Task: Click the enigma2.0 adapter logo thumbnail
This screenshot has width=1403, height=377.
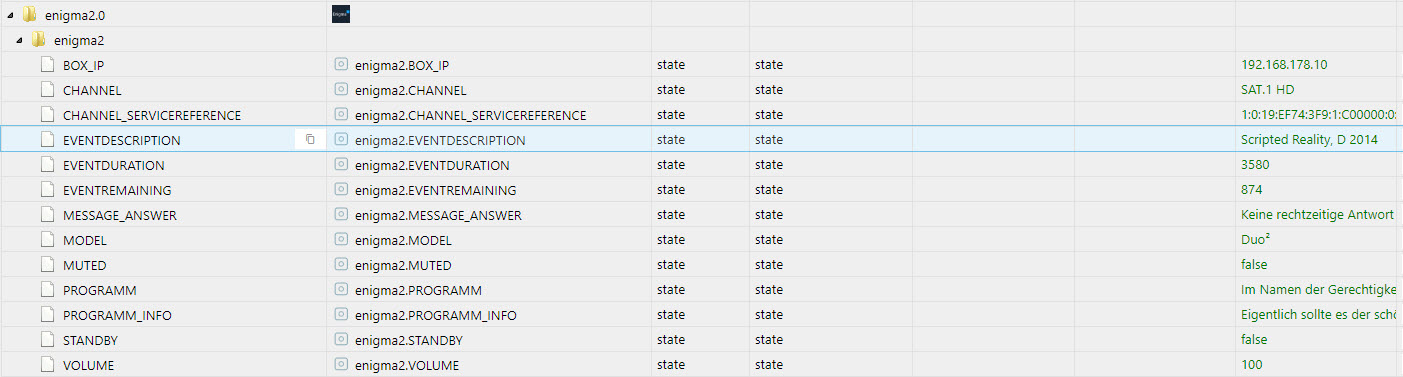Action: click(341, 14)
